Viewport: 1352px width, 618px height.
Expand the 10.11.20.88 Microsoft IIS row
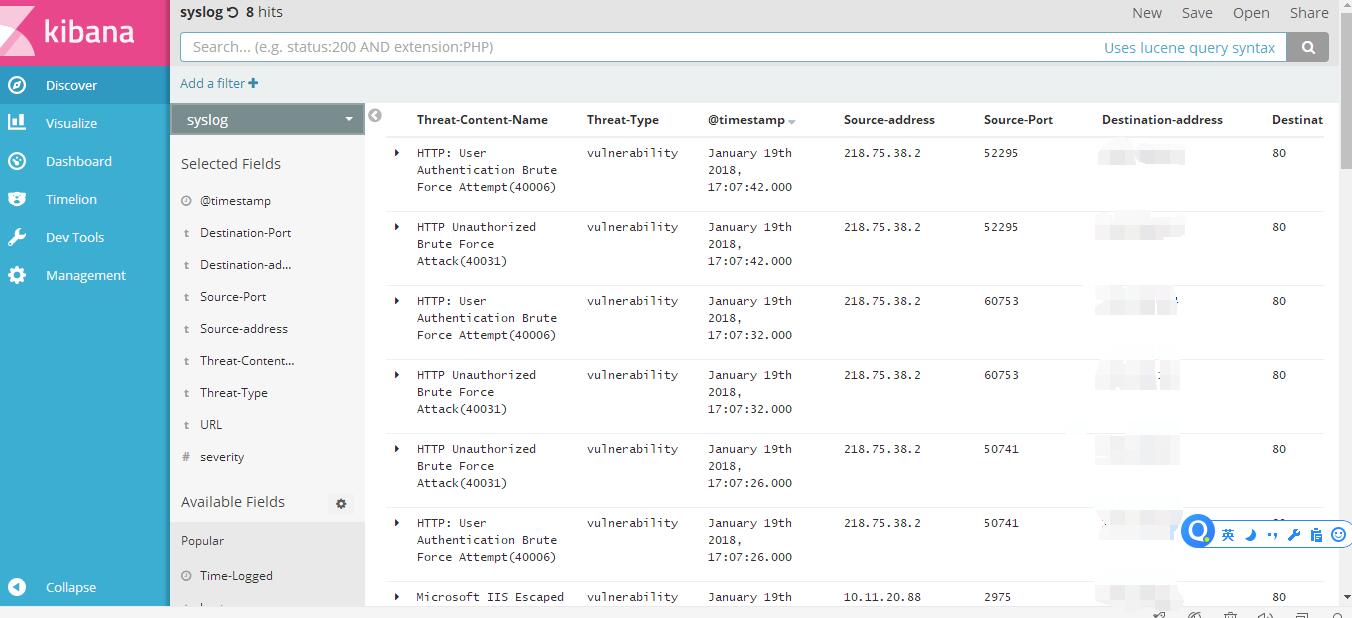coord(397,597)
